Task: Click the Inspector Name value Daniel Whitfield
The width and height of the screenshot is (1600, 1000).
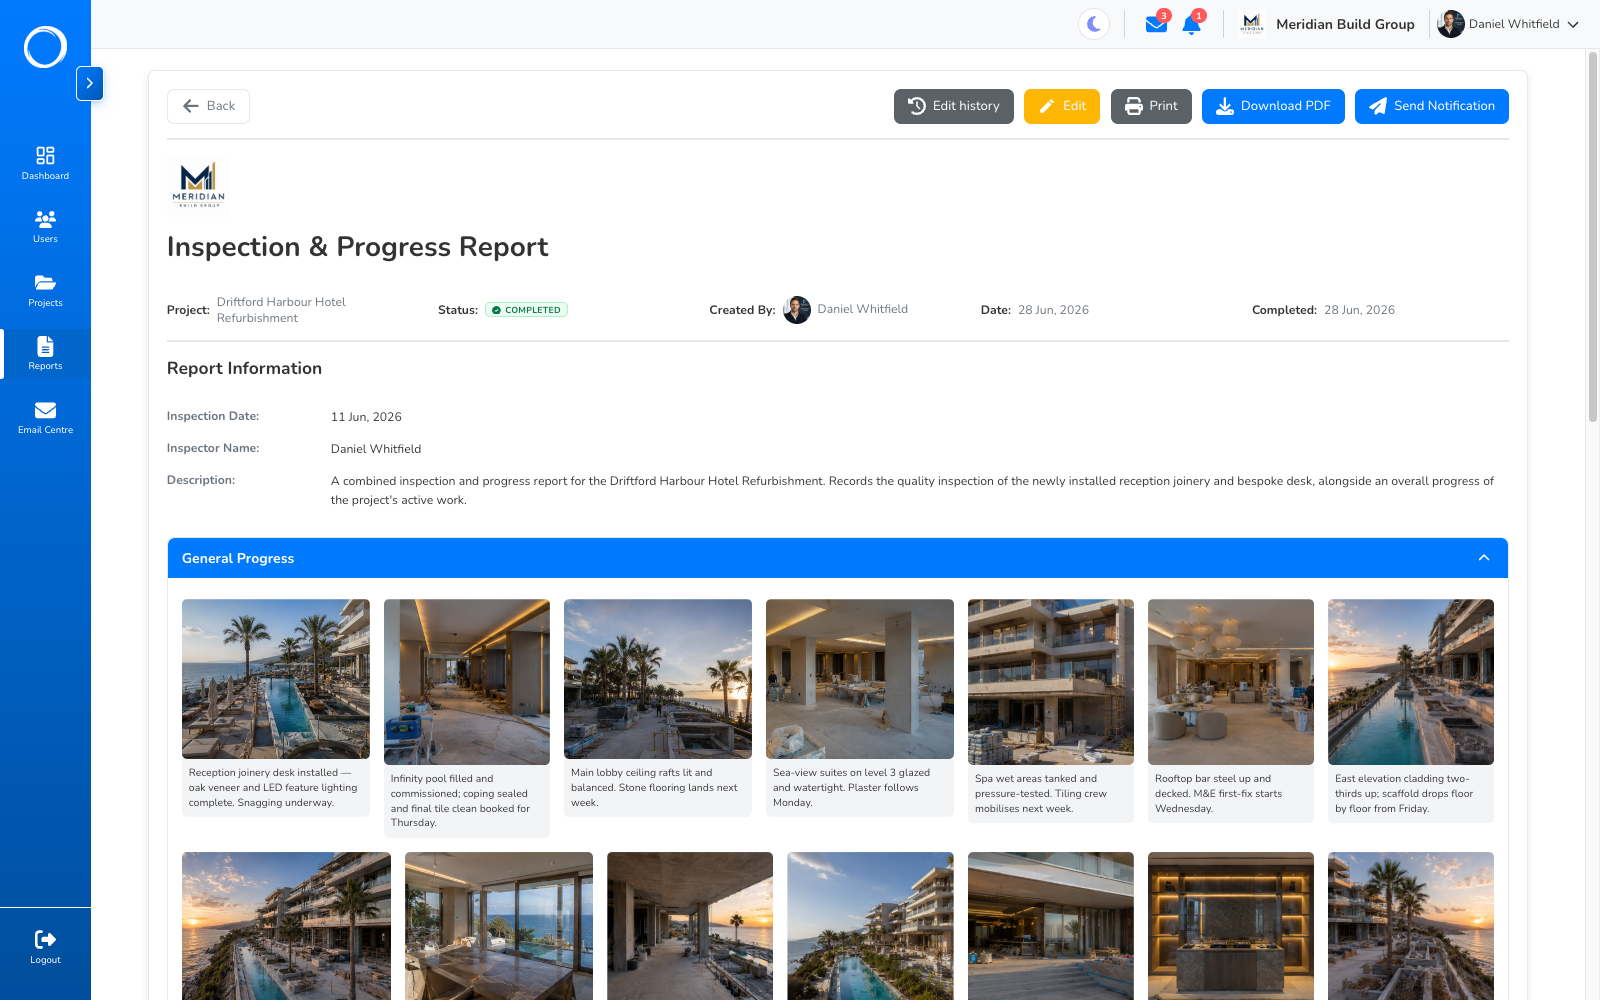Action: (376, 449)
